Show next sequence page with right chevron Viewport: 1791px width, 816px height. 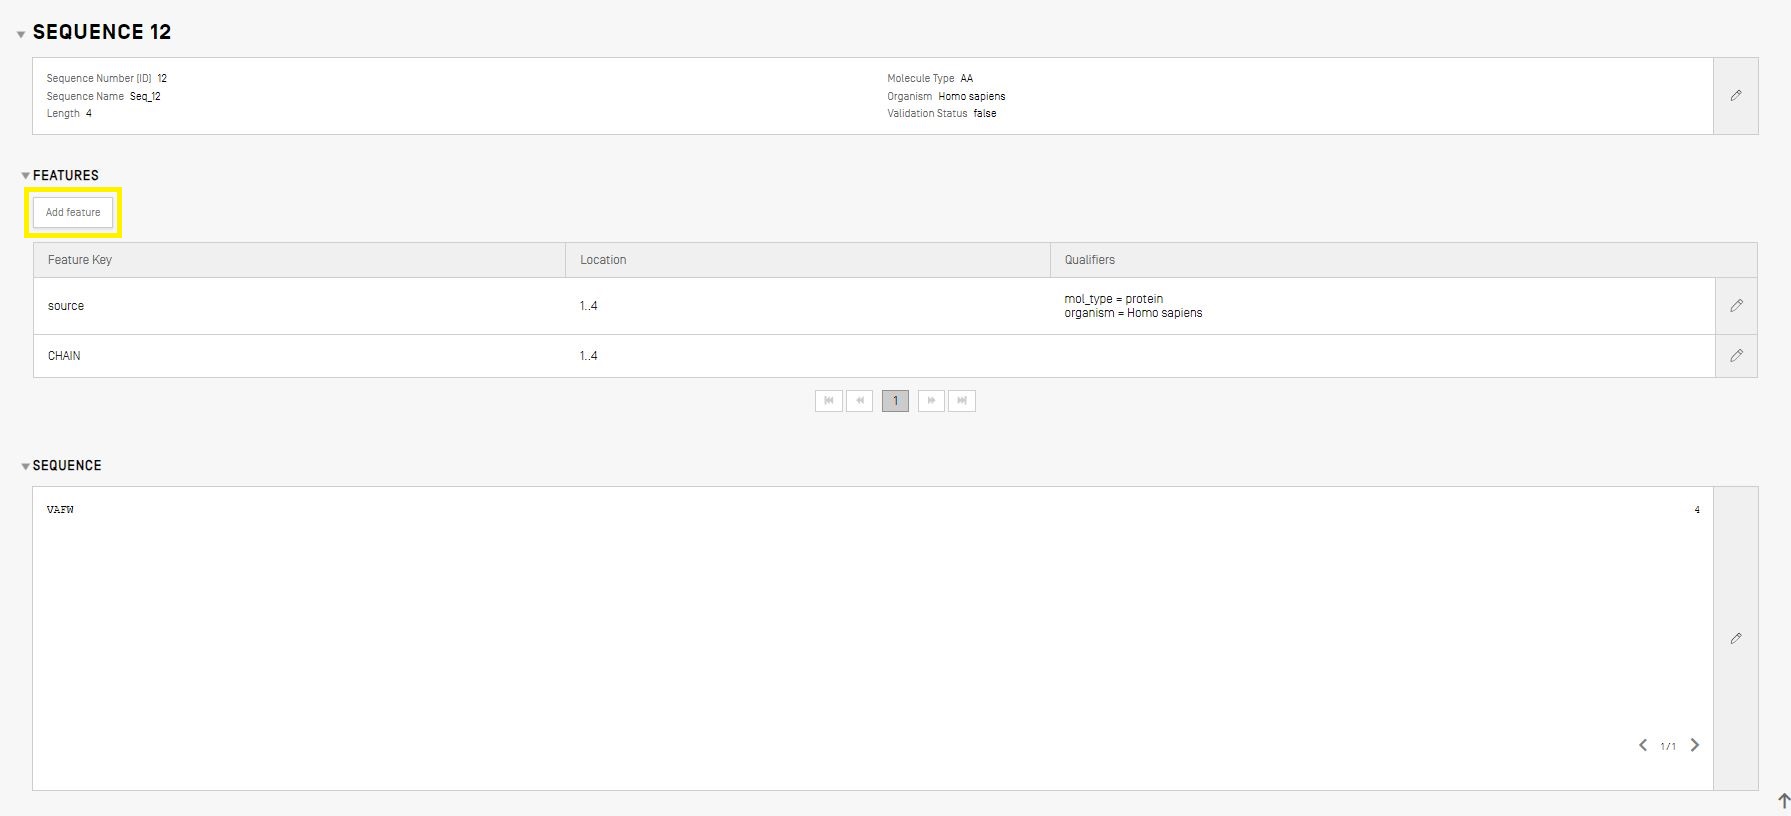tap(1694, 745)
